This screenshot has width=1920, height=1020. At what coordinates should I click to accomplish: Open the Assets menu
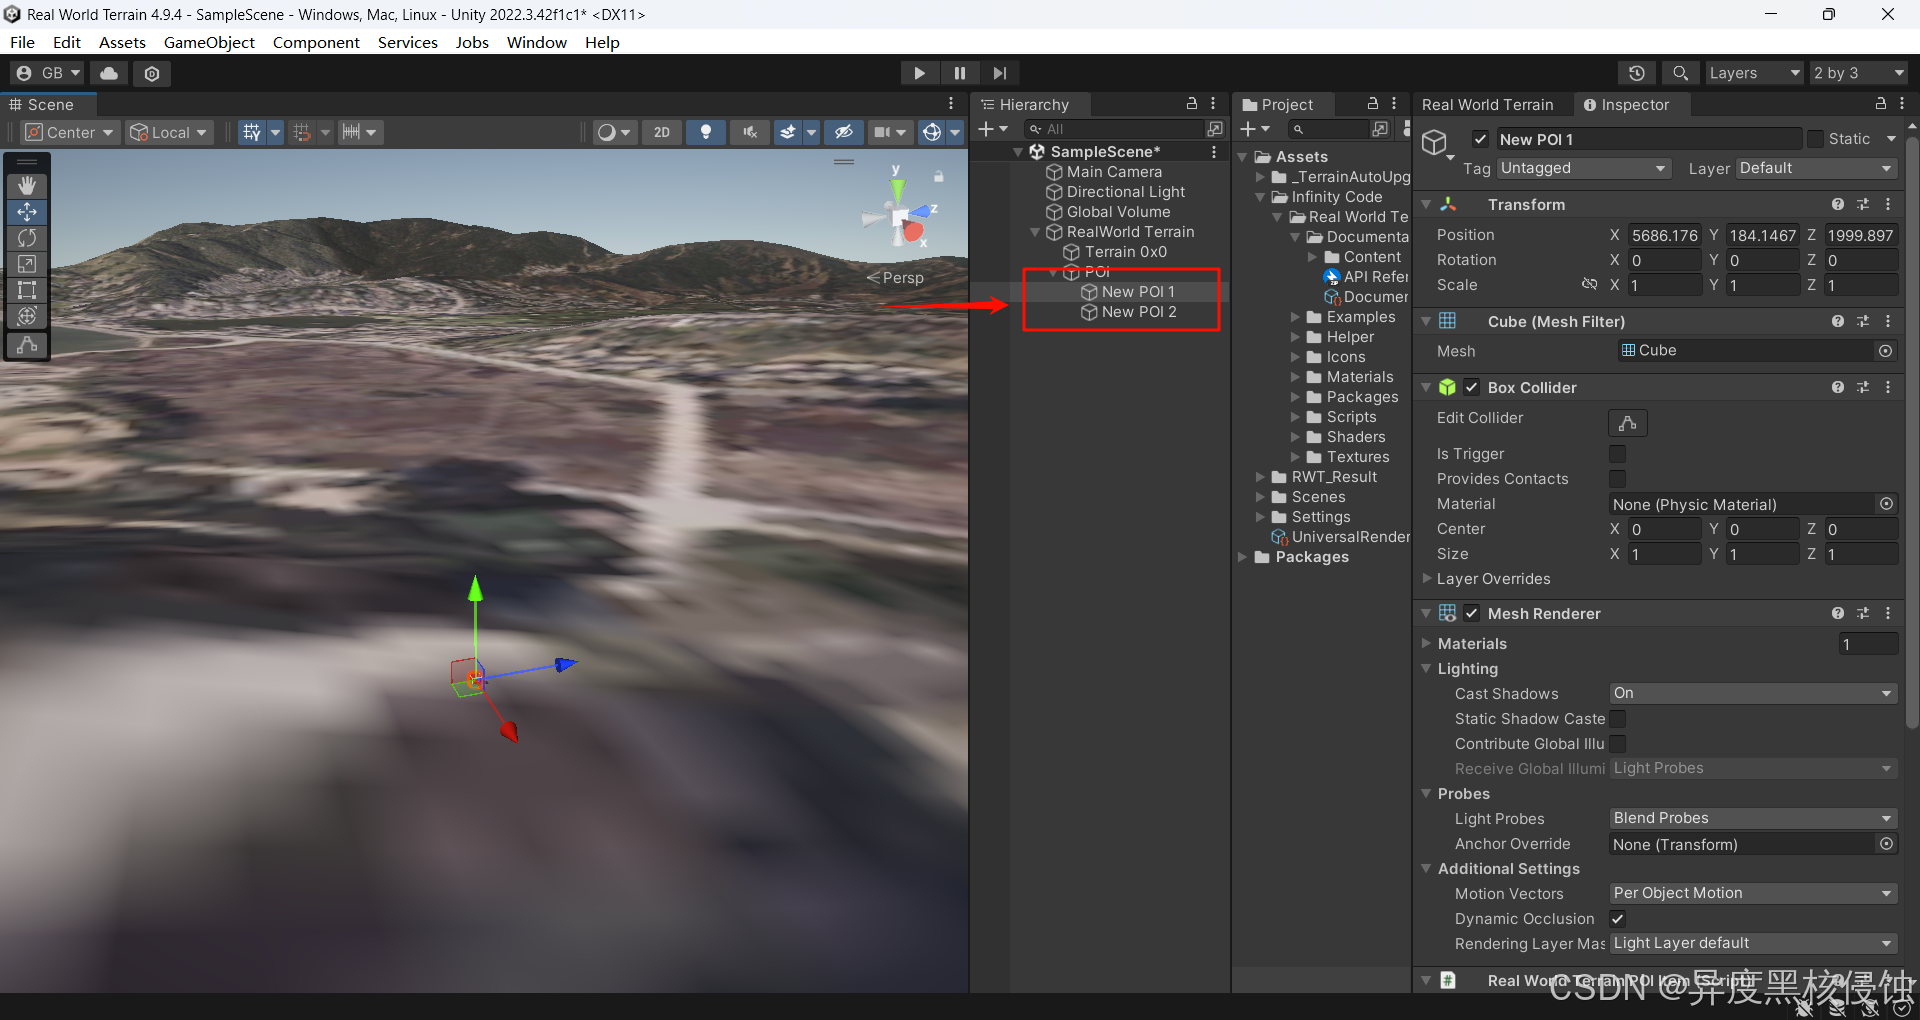pyautogui.click(x=122, y=42)
